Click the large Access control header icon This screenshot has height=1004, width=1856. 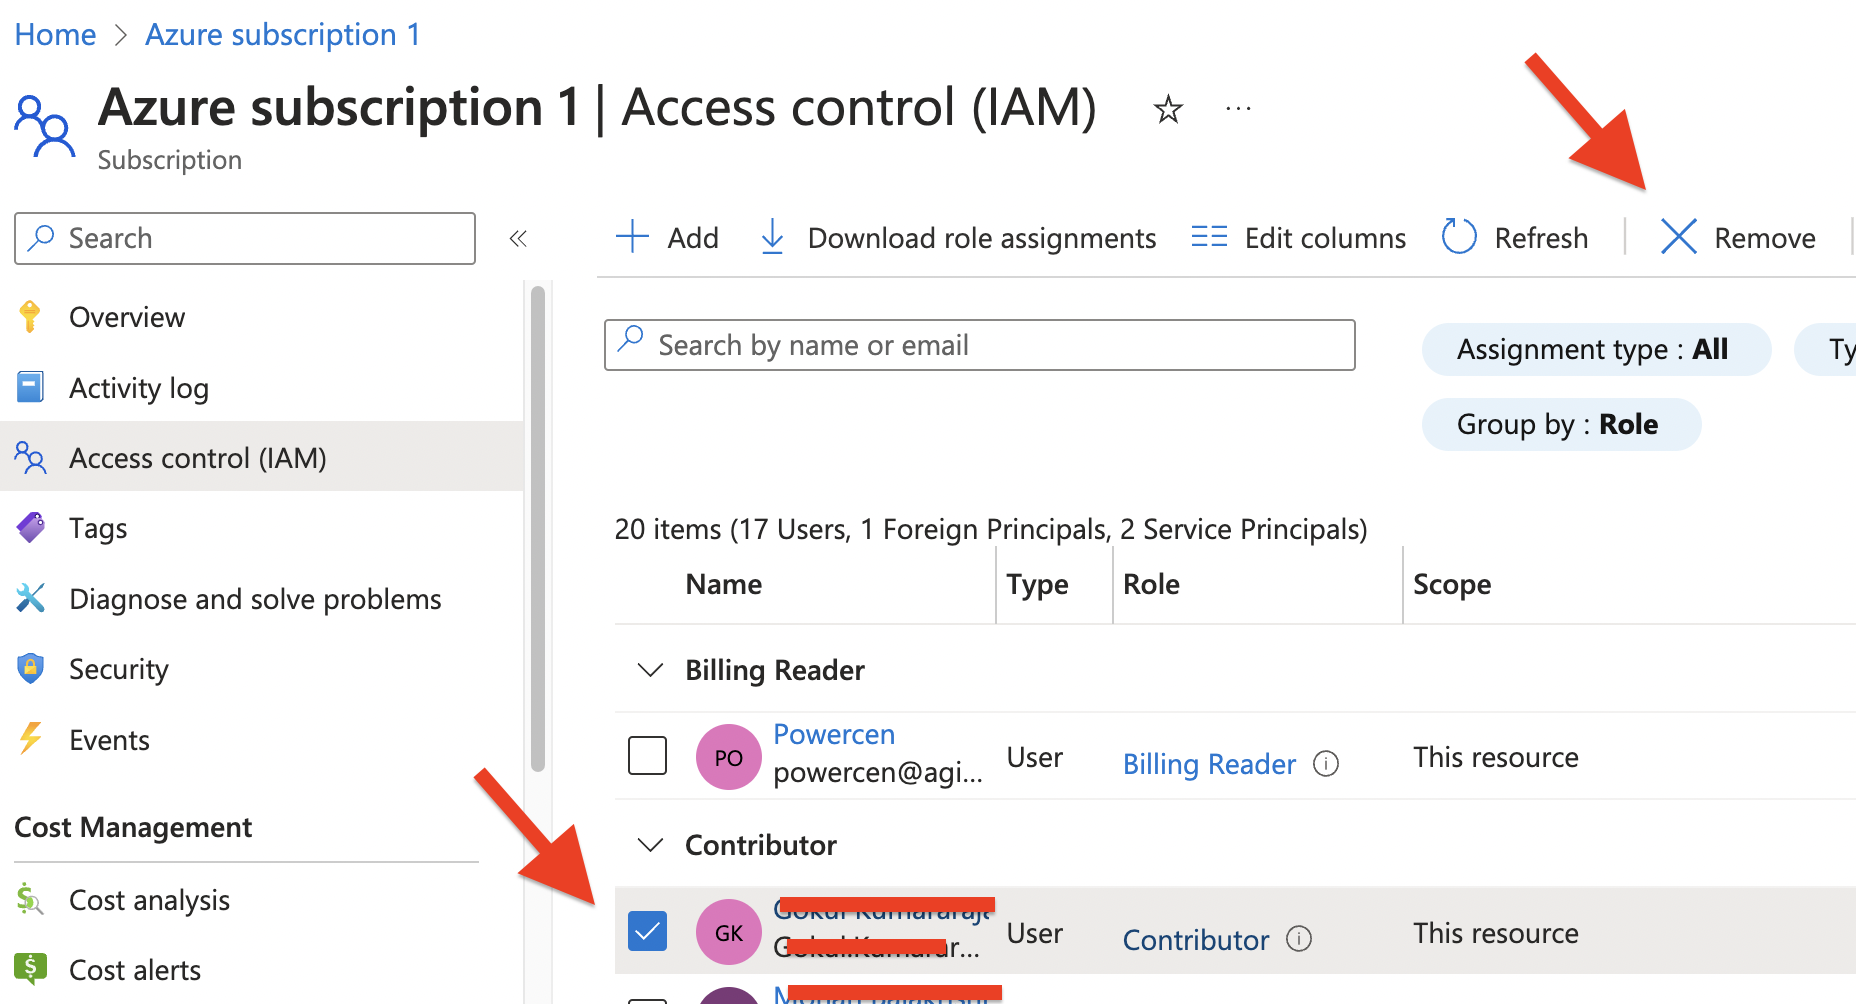click(44, 126)
